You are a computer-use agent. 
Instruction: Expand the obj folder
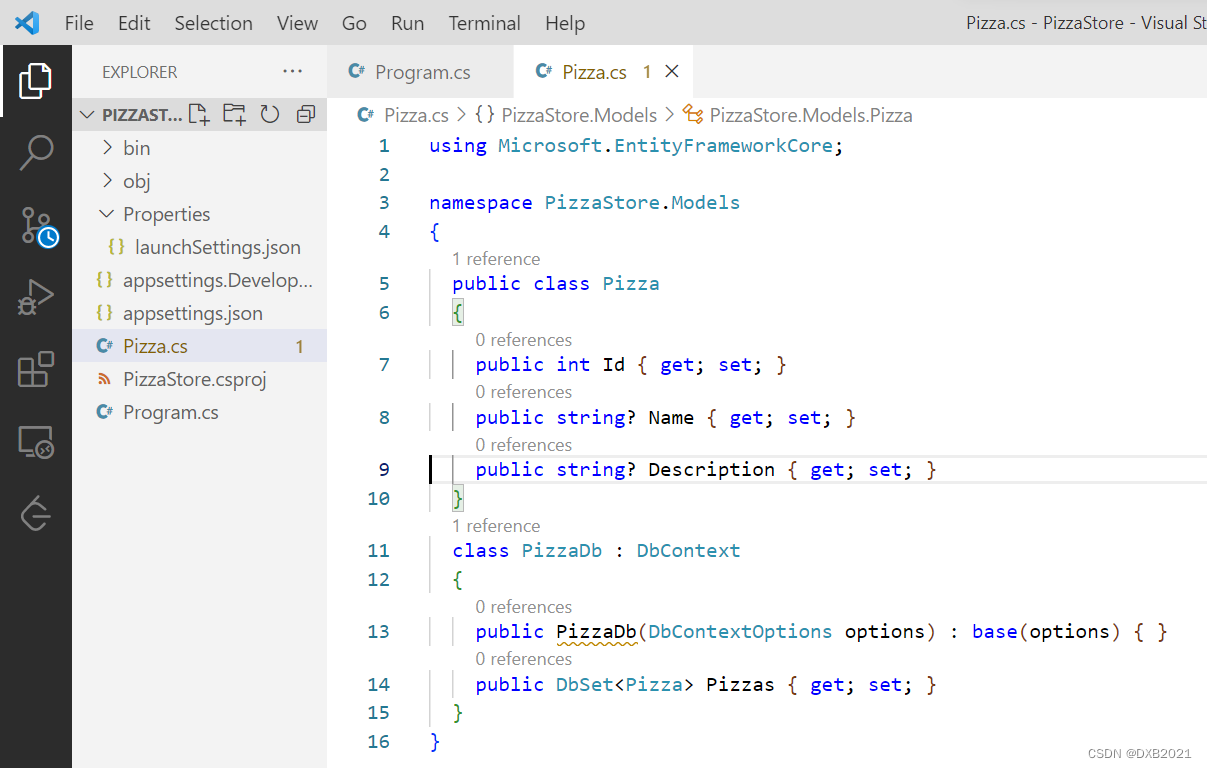[x=199, y=181]
